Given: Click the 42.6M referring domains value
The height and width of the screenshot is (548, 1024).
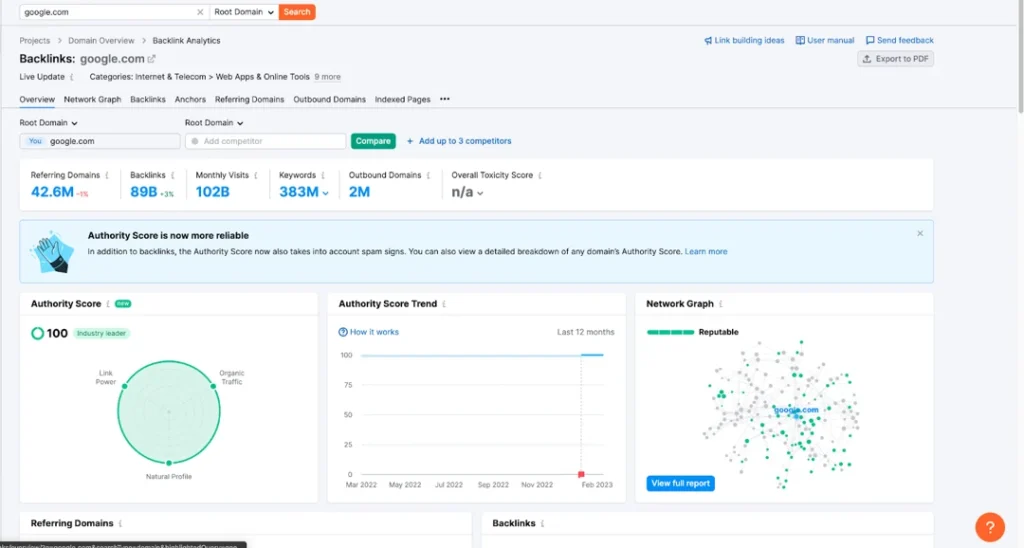Looking at the screenshot, I should [52, 192].
